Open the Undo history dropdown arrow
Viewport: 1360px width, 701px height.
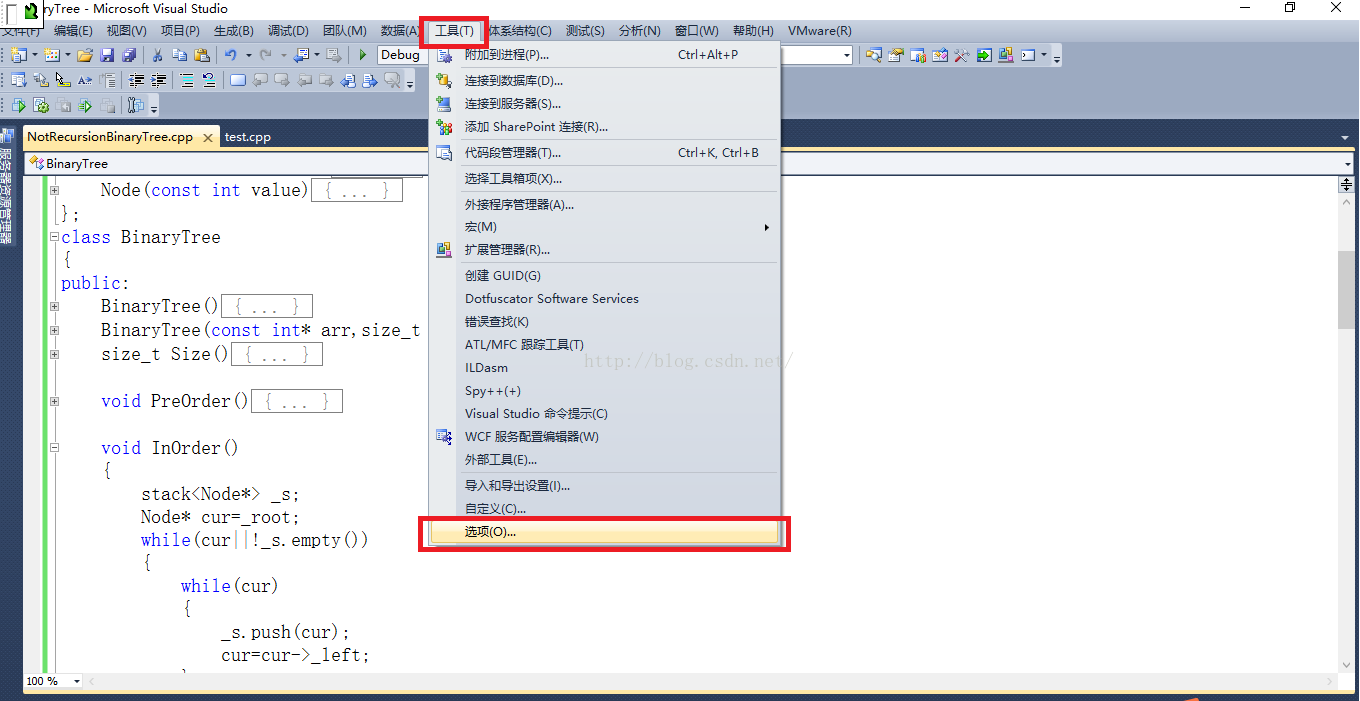point(247,55)
